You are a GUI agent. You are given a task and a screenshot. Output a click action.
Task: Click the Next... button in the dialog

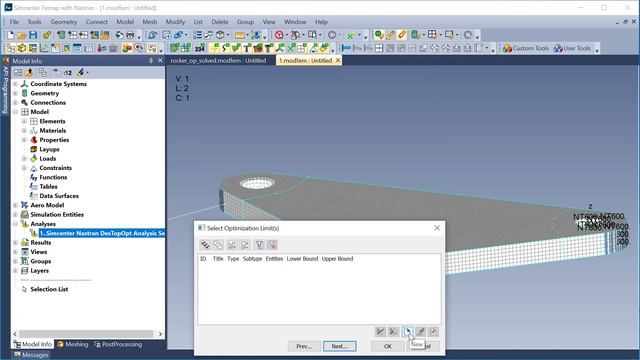(340, 346)
